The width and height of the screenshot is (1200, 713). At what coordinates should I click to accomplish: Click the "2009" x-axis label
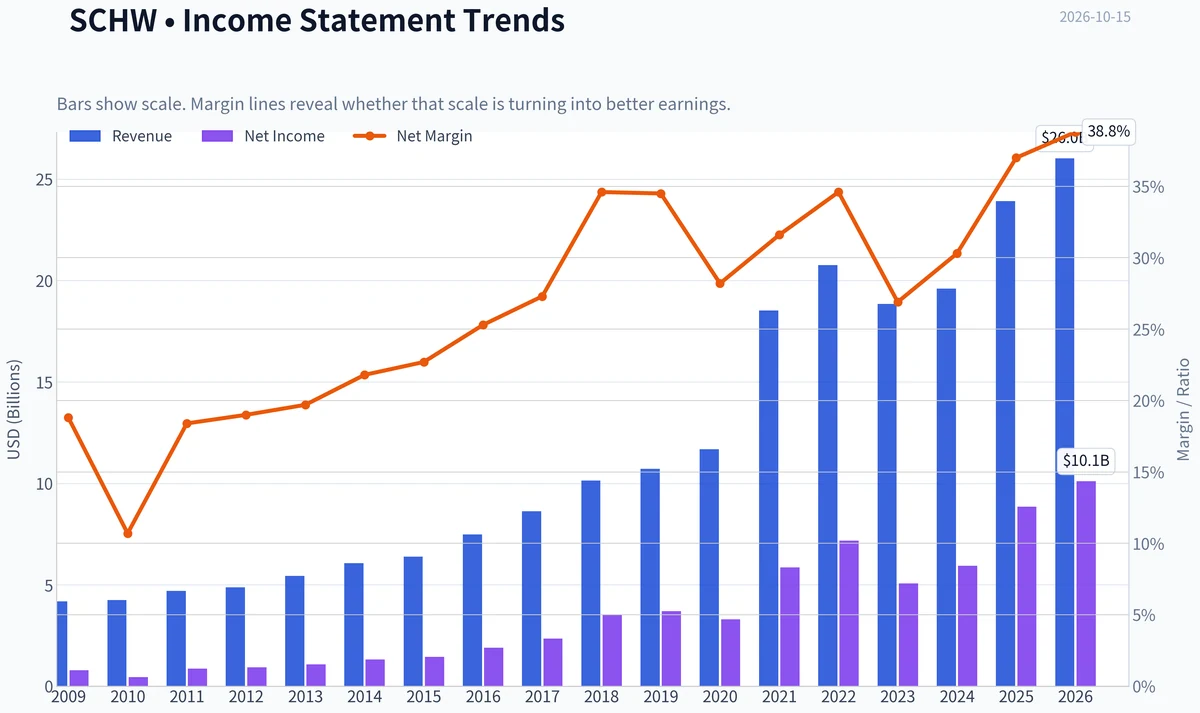[x=68, y=697]
